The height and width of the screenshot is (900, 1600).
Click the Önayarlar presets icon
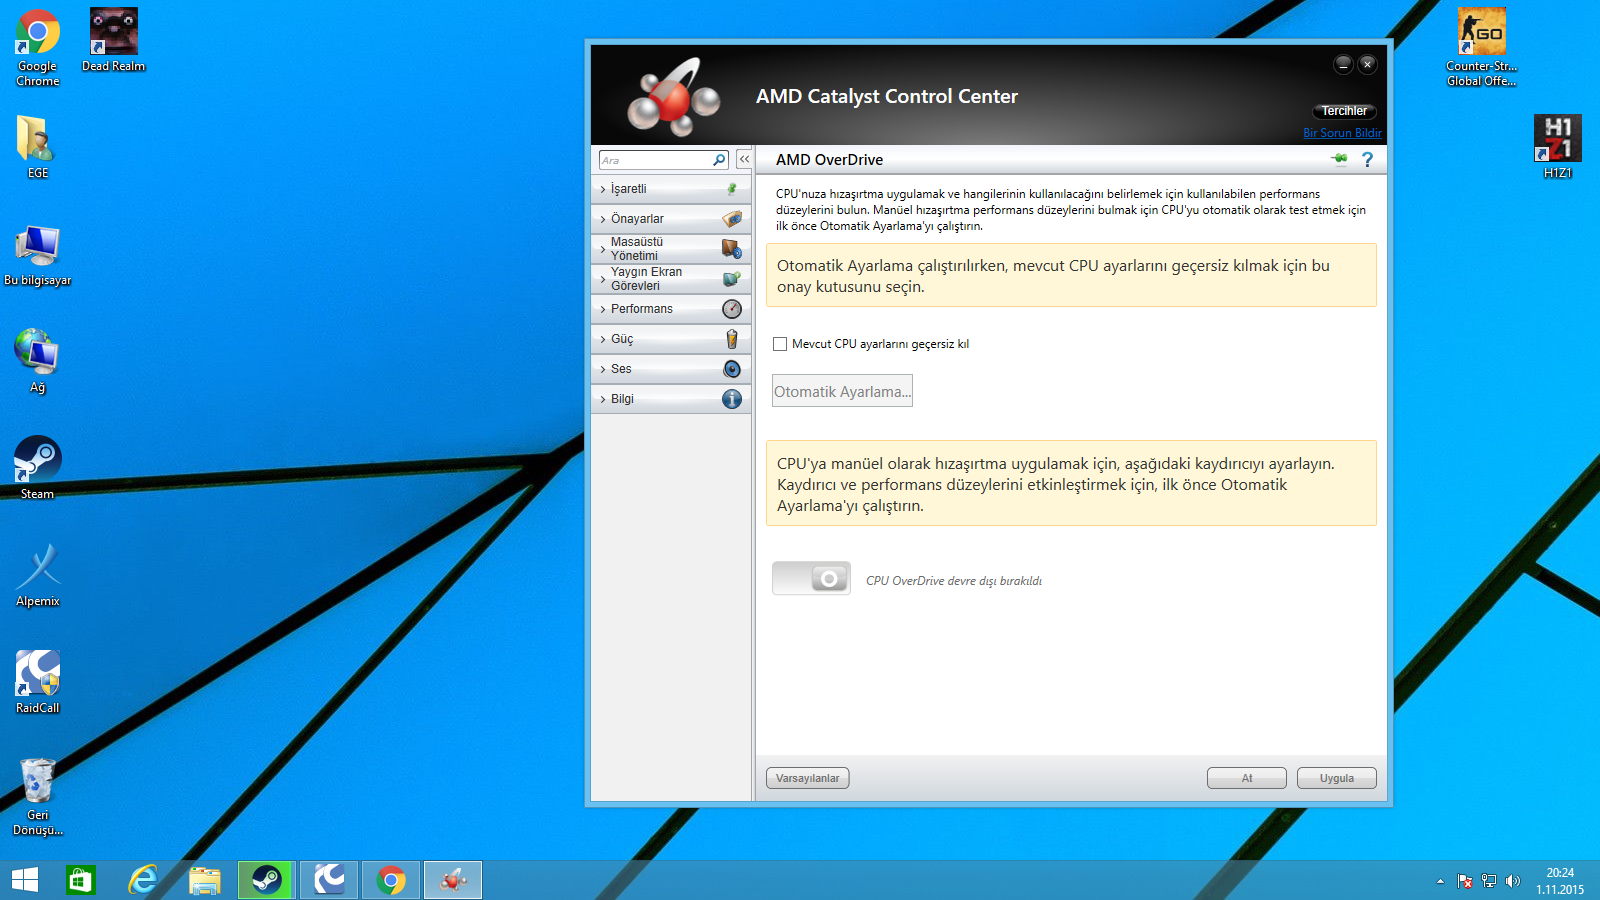(x=732, y=219)
